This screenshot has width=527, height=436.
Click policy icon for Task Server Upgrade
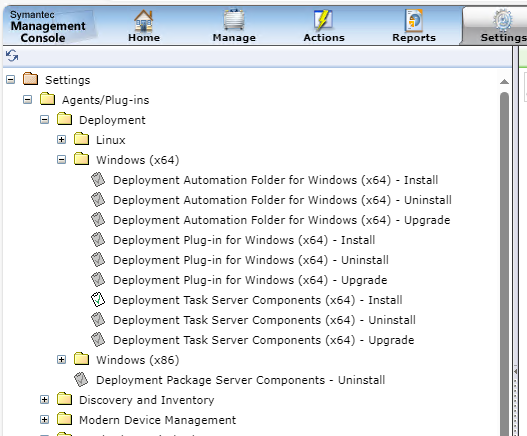[x=98, y=340]
